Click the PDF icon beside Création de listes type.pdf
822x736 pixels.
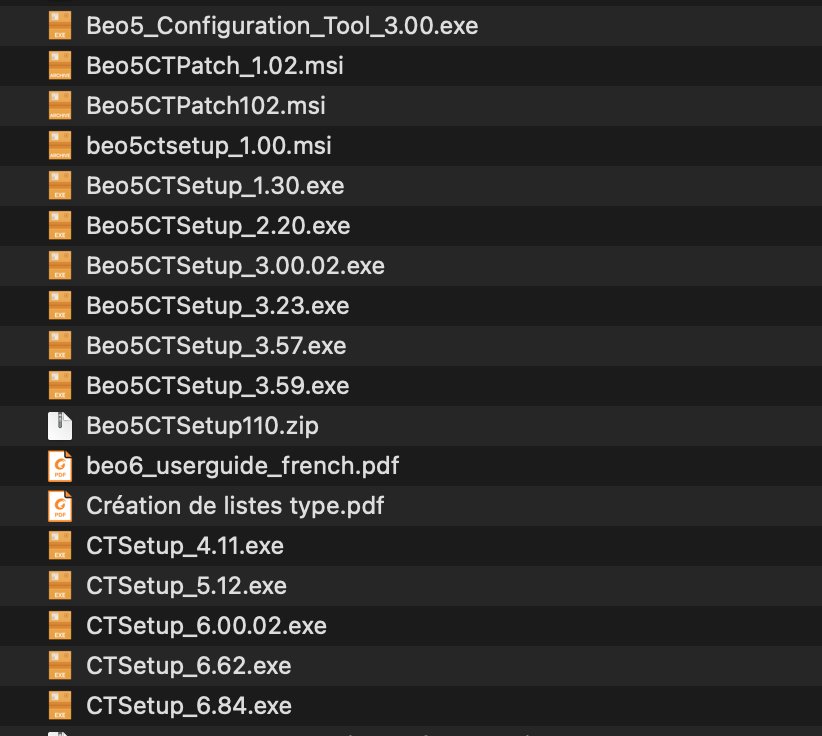(61, 506)
